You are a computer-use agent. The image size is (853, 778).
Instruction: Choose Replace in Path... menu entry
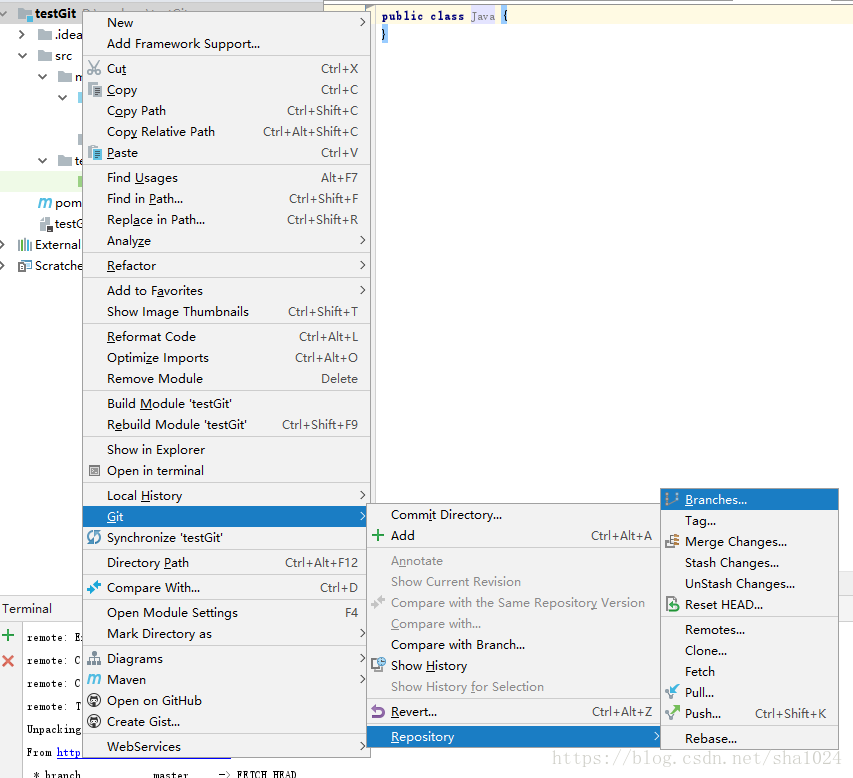click(x=226, y=219)
